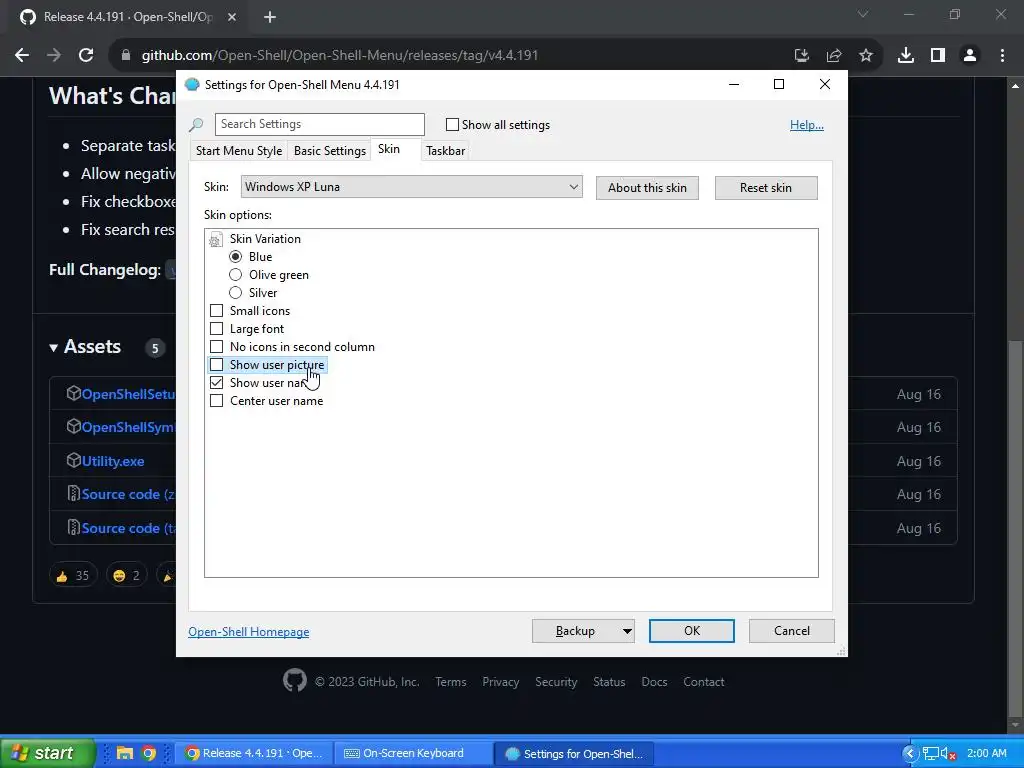The image size is (1024, 768).
Task: Open a new Chrome tab
Action: click(270, 17)
